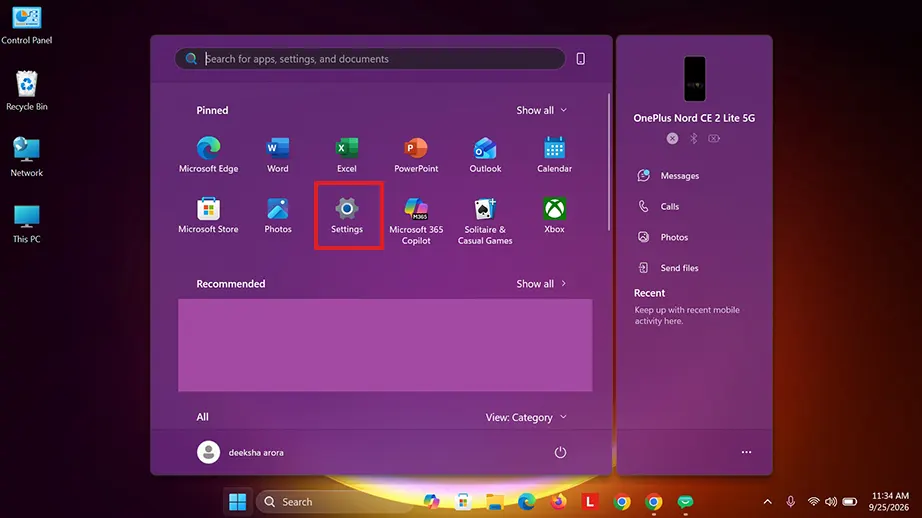
Task: Launch Microsoft Store from pinned apps
Action: 208,216
